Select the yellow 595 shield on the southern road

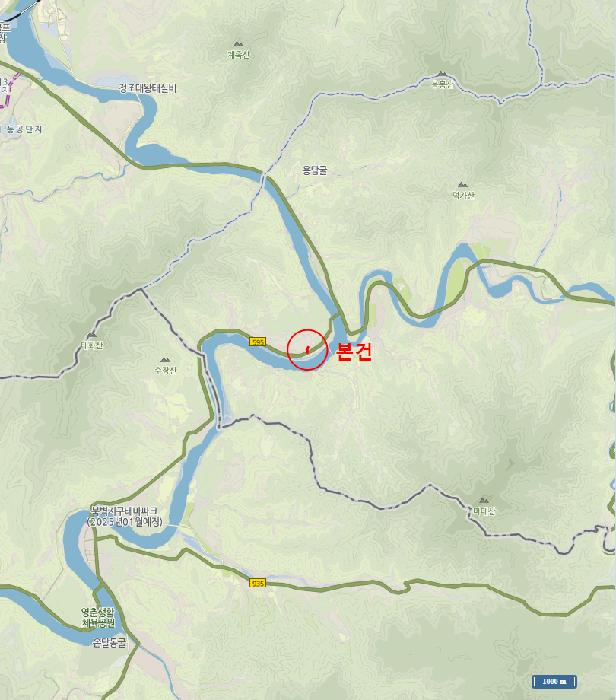coord(258,583)
